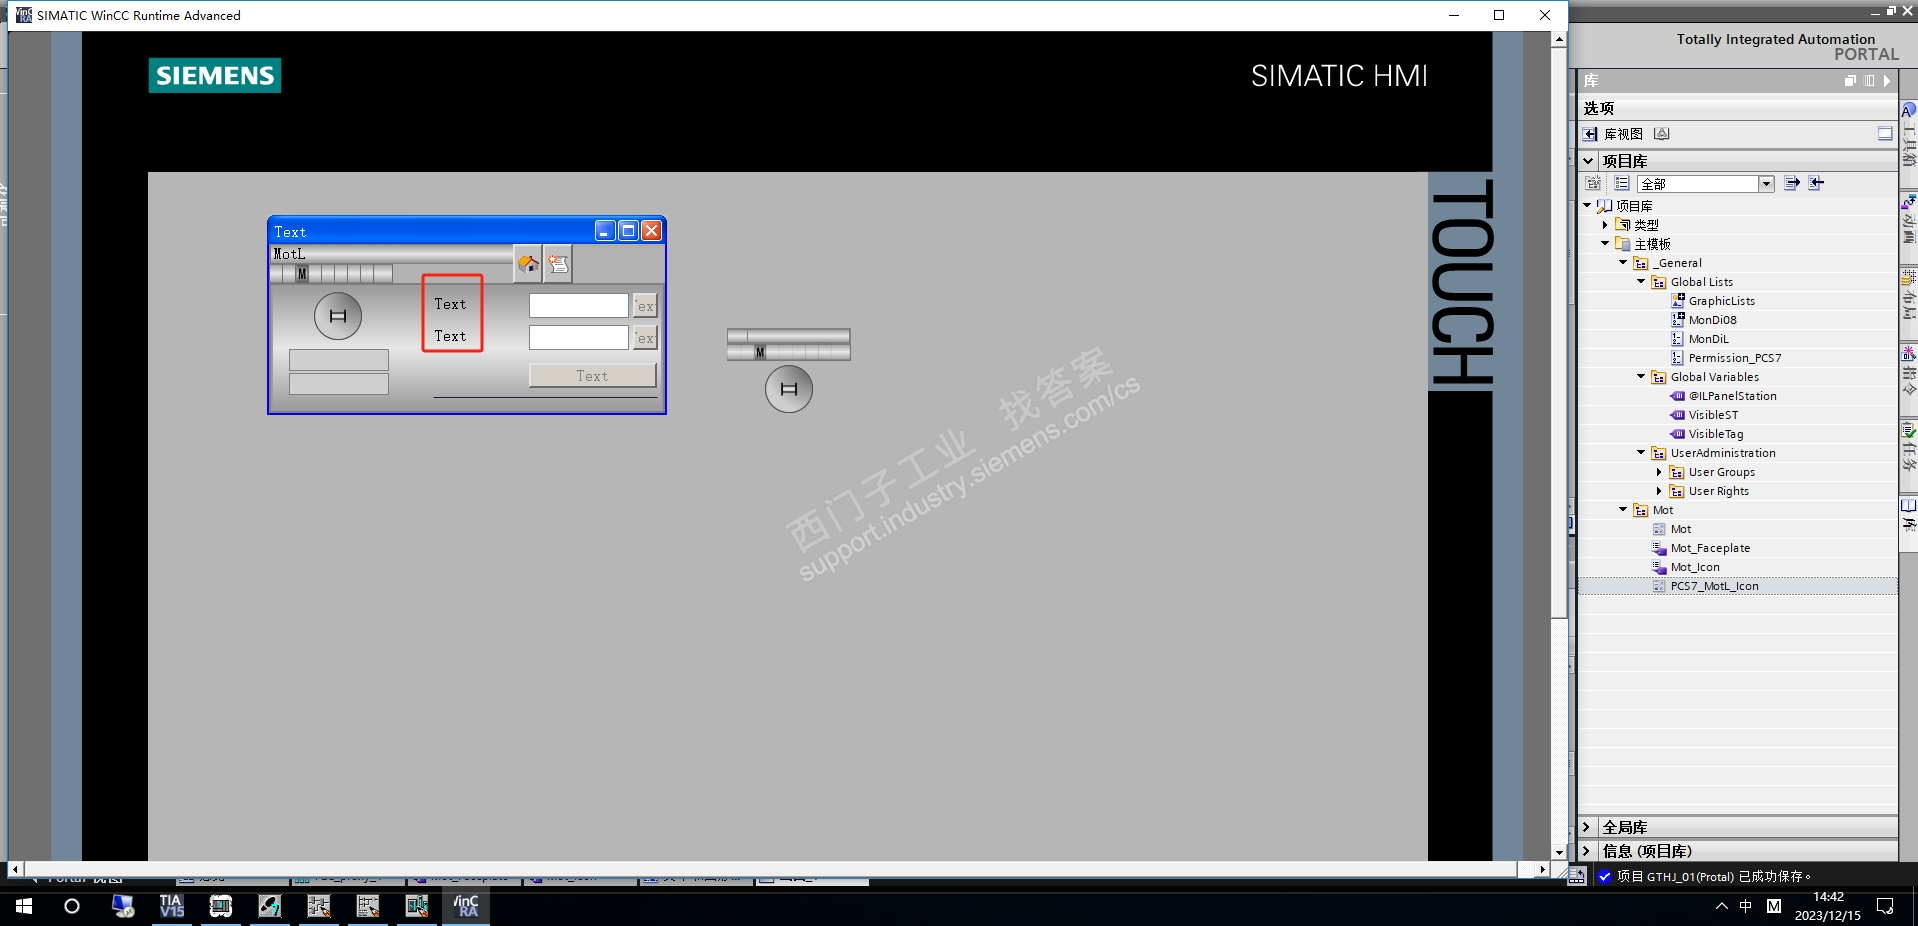Click the first project library toolbar icon
1918x926 pixels.
(1593, 183)
